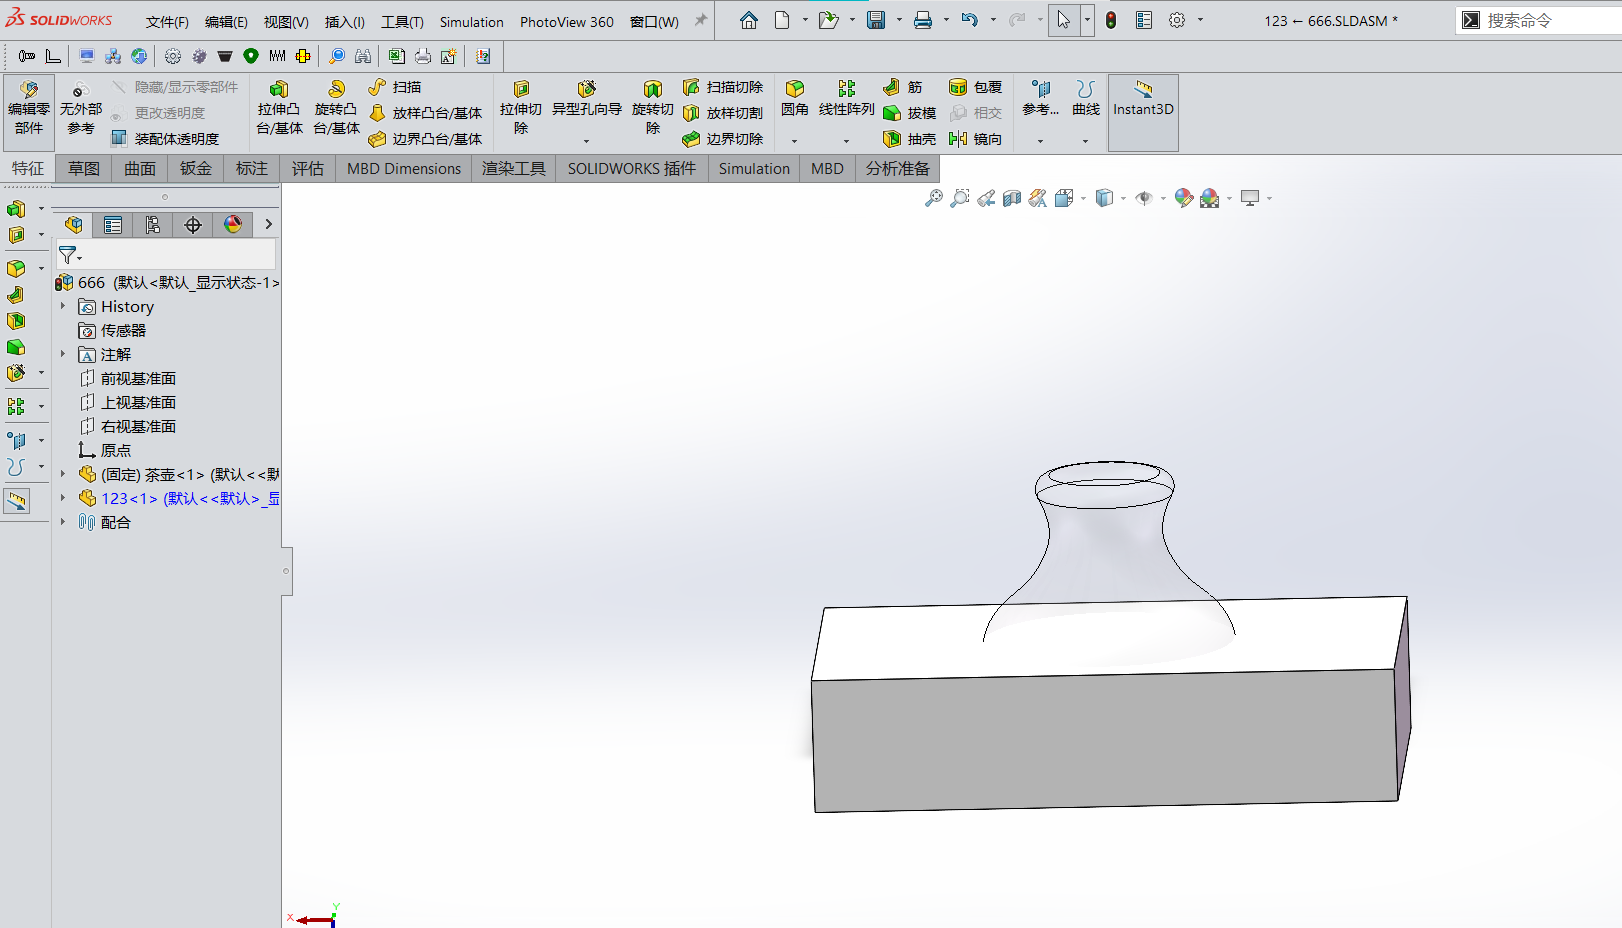
Task: Click the 拉伸切除 tool
Action: [x=519, y=110]
